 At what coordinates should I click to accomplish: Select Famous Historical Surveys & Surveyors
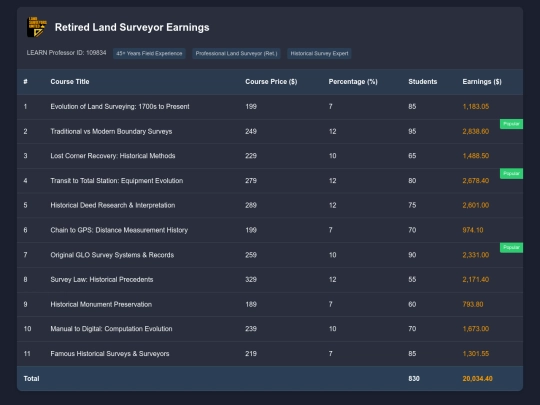(110, 354)
